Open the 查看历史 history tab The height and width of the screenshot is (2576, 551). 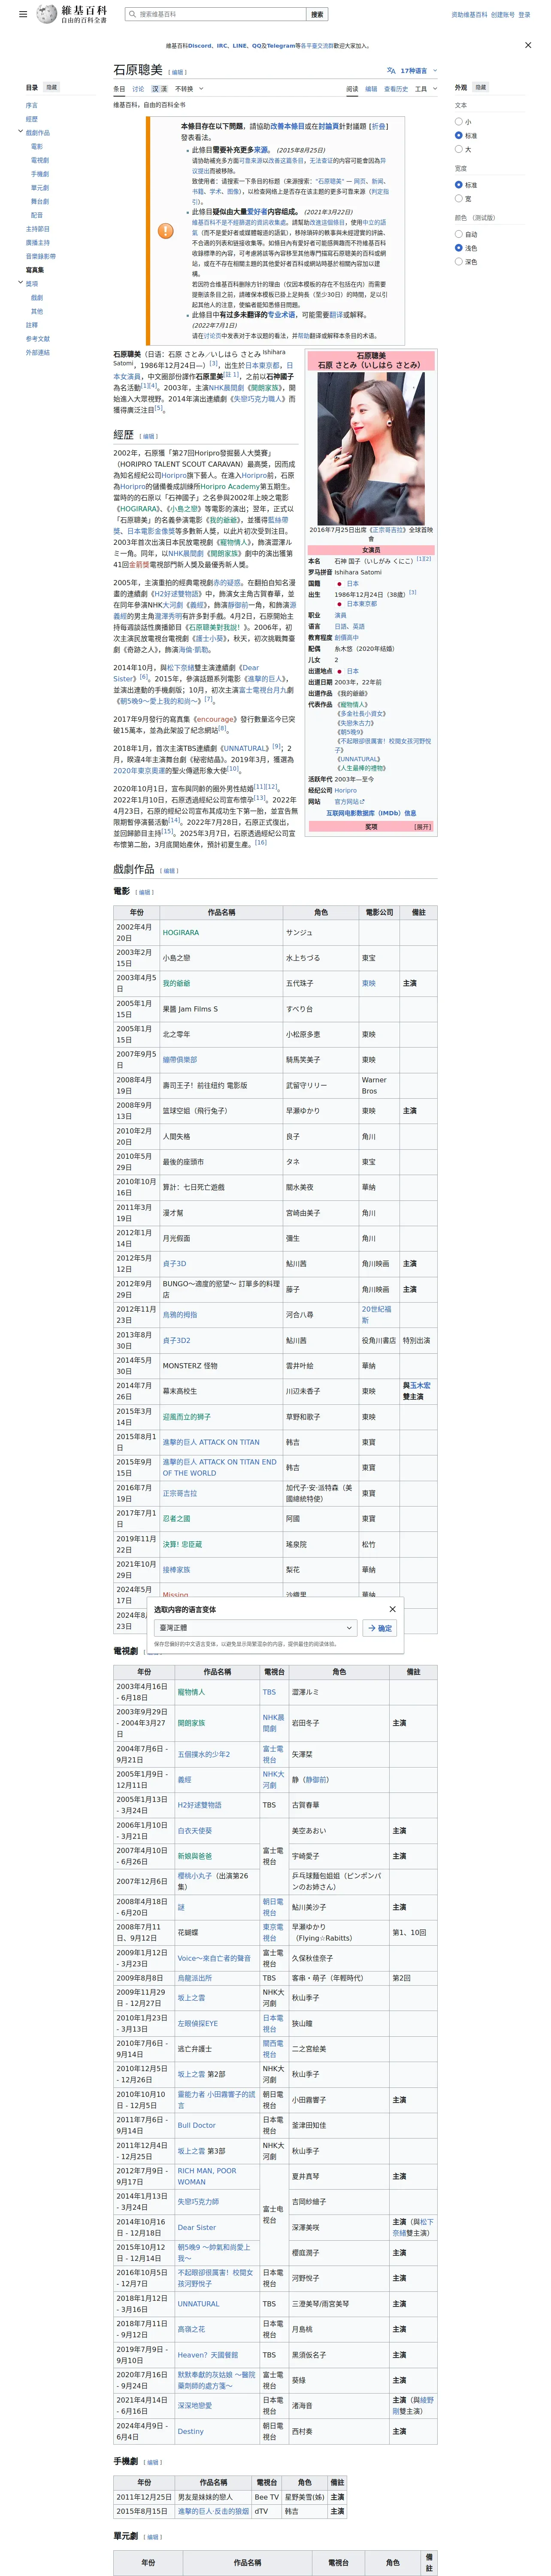click(396, 89)
